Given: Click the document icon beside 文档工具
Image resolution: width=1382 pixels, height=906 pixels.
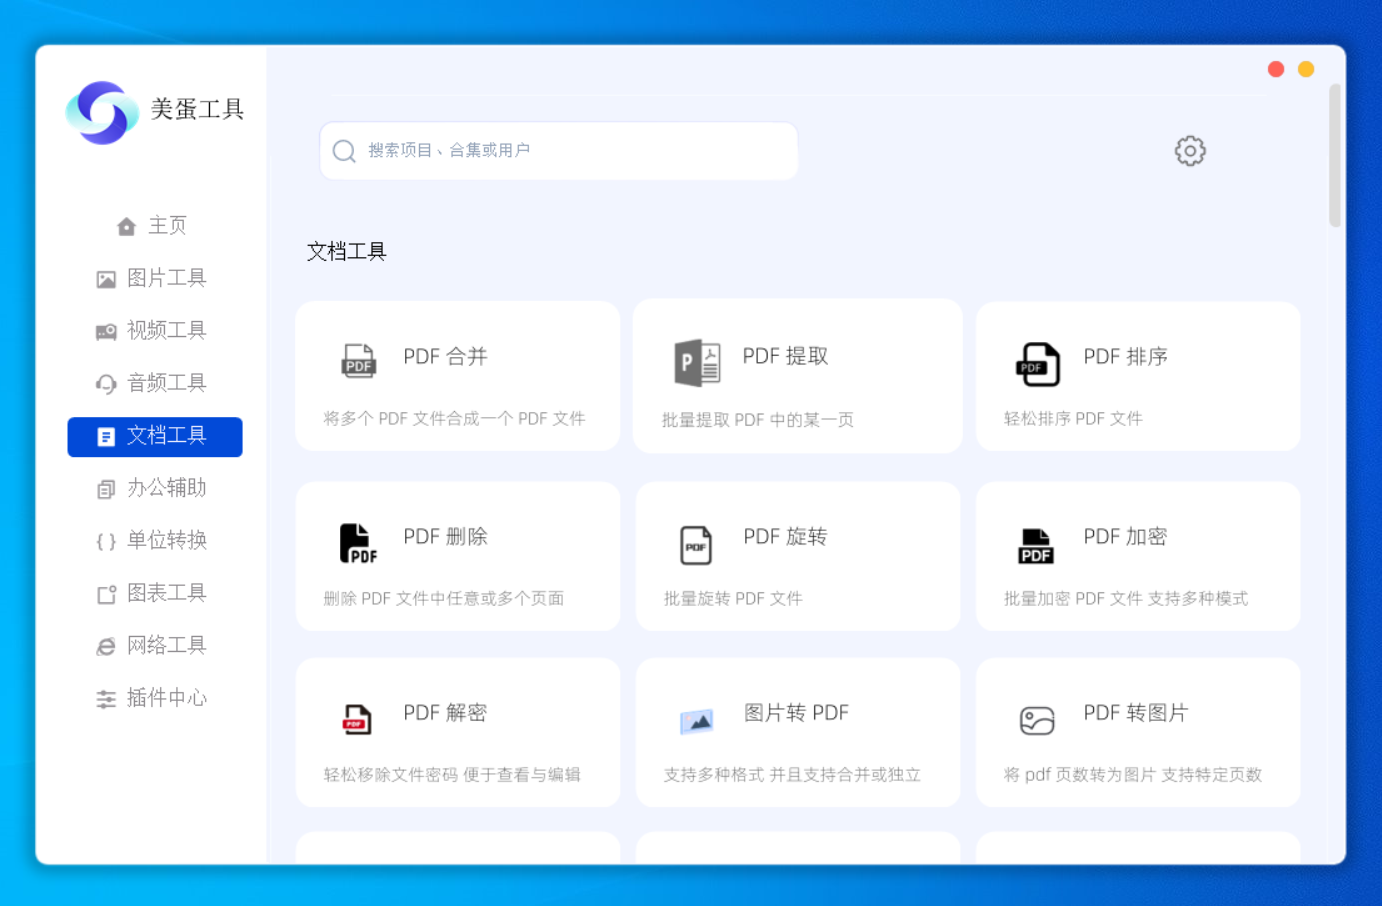Looking at the screenshot, I should tap(106, 437).
